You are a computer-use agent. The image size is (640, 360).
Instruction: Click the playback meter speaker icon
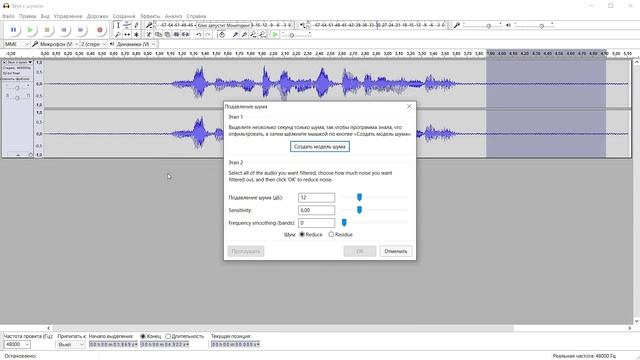[x=302, y=25]
